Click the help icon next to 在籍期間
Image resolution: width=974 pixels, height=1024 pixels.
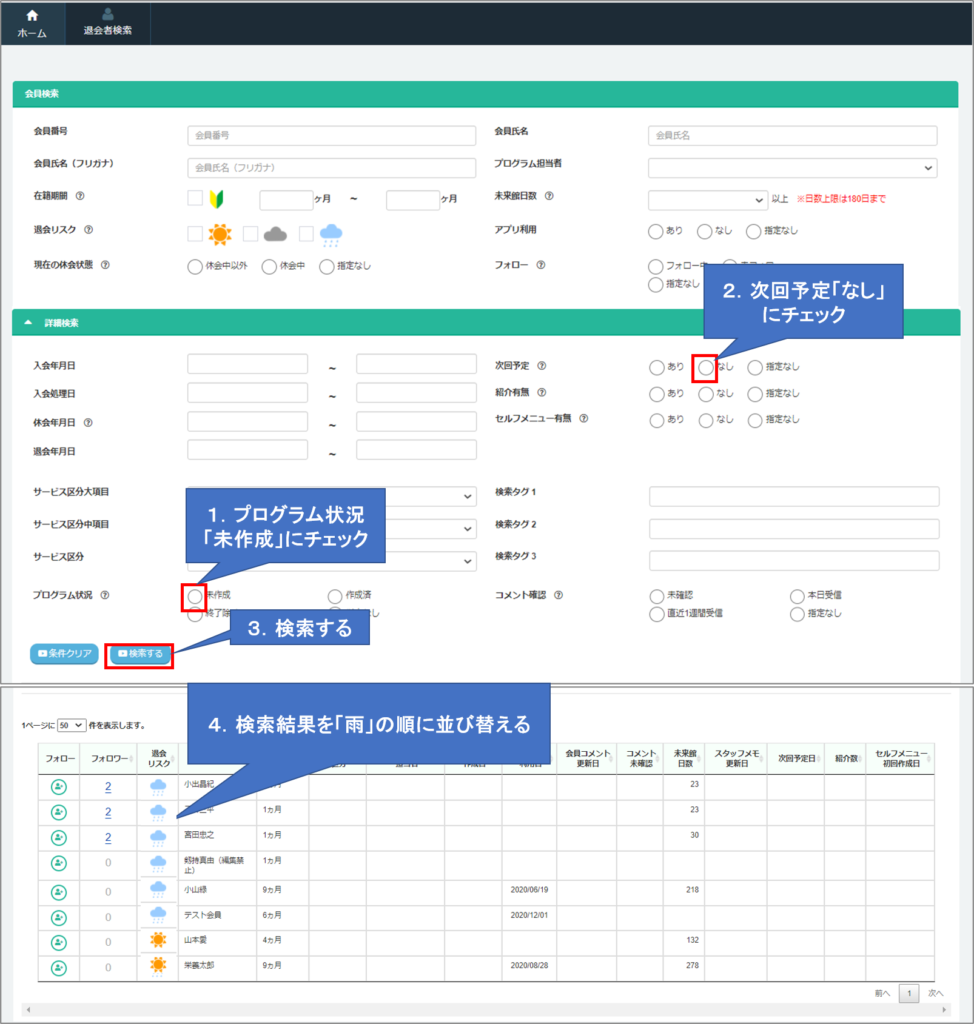80,197
